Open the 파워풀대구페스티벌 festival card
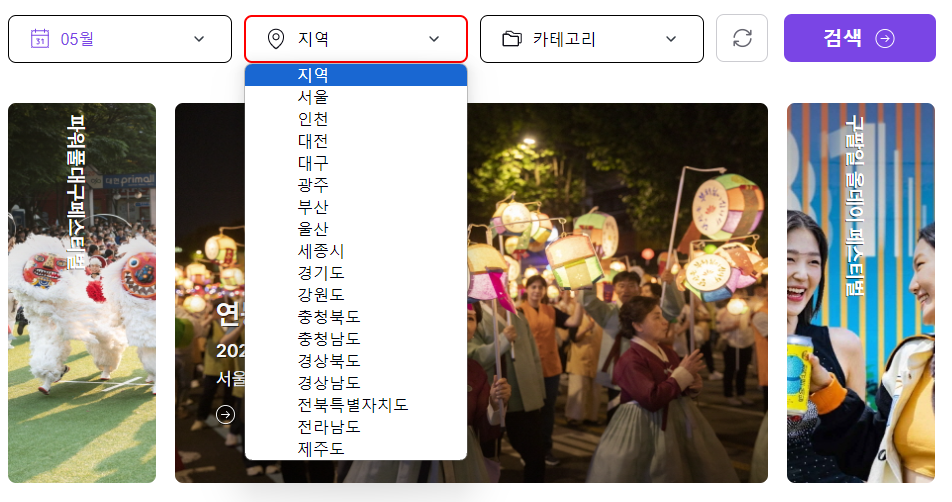 [82, 293]
